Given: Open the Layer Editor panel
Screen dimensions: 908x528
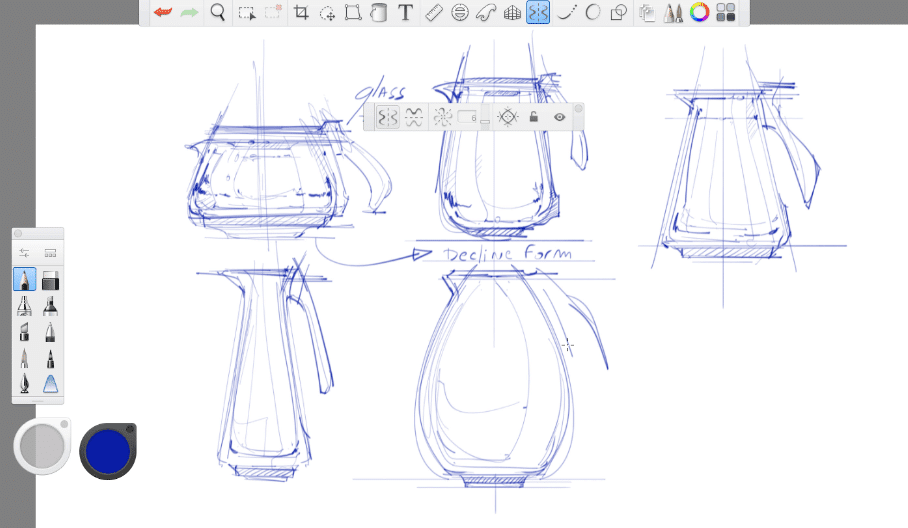Looking at the screenshot, I should coord(647,13).
